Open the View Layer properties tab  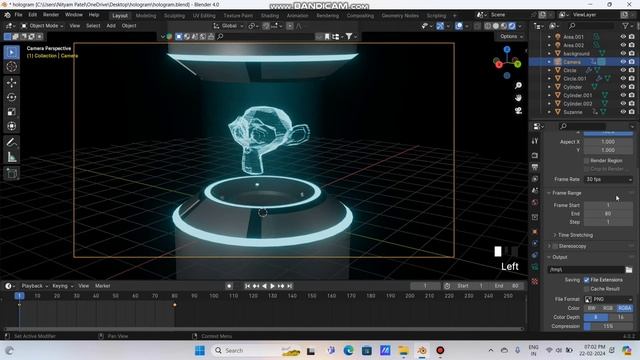(x=535, y=179)
